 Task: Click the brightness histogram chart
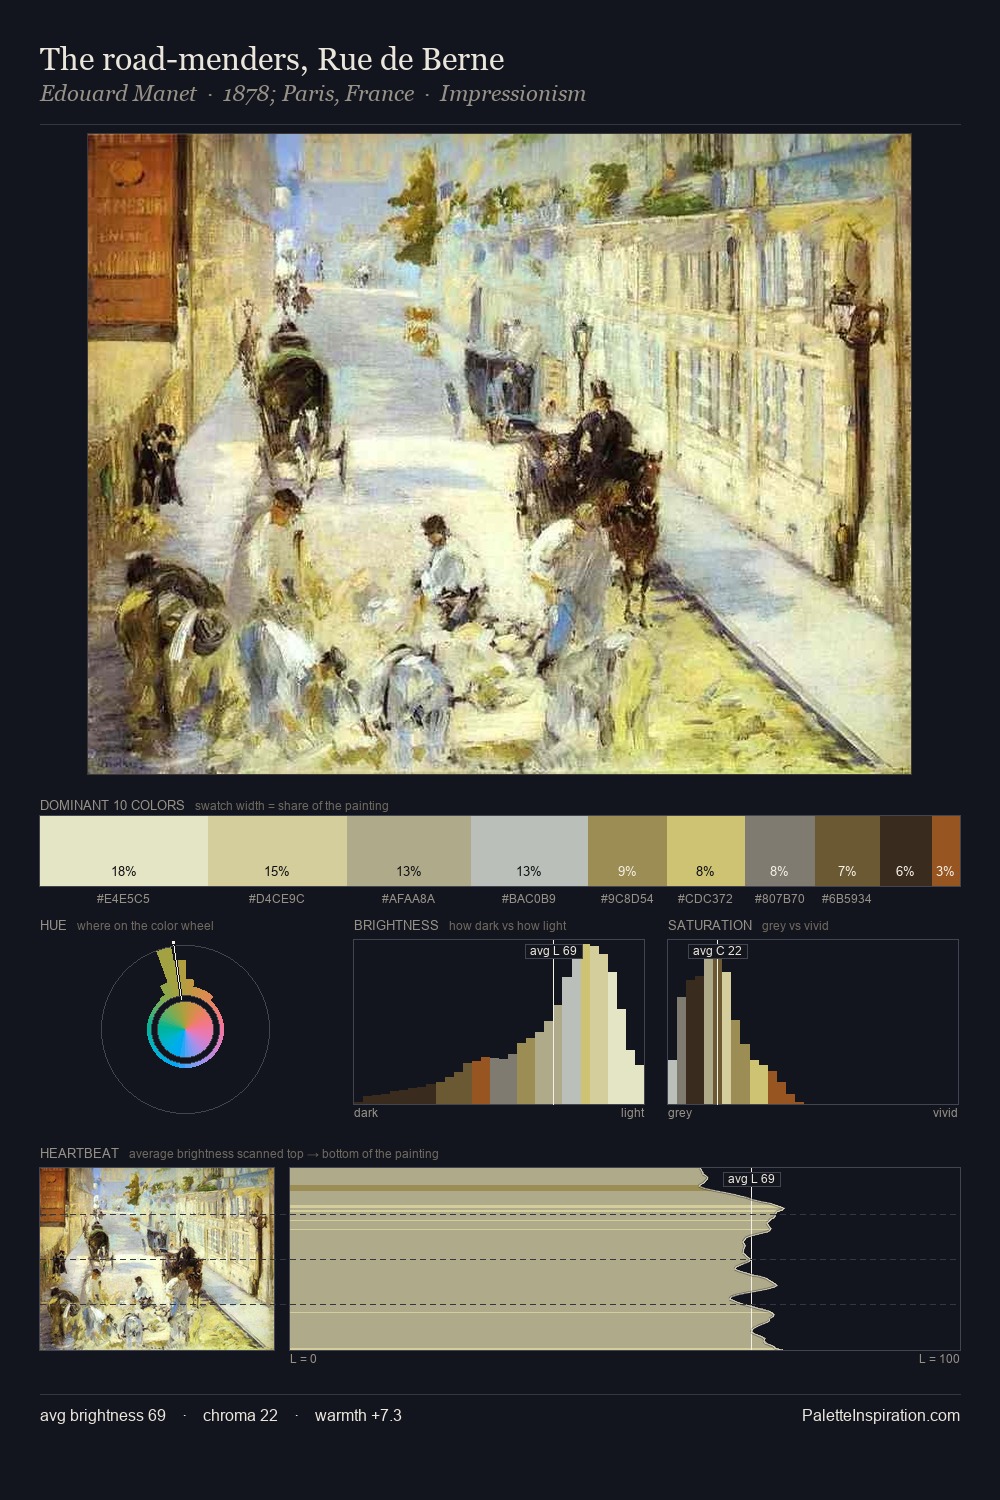(499, 1022)
